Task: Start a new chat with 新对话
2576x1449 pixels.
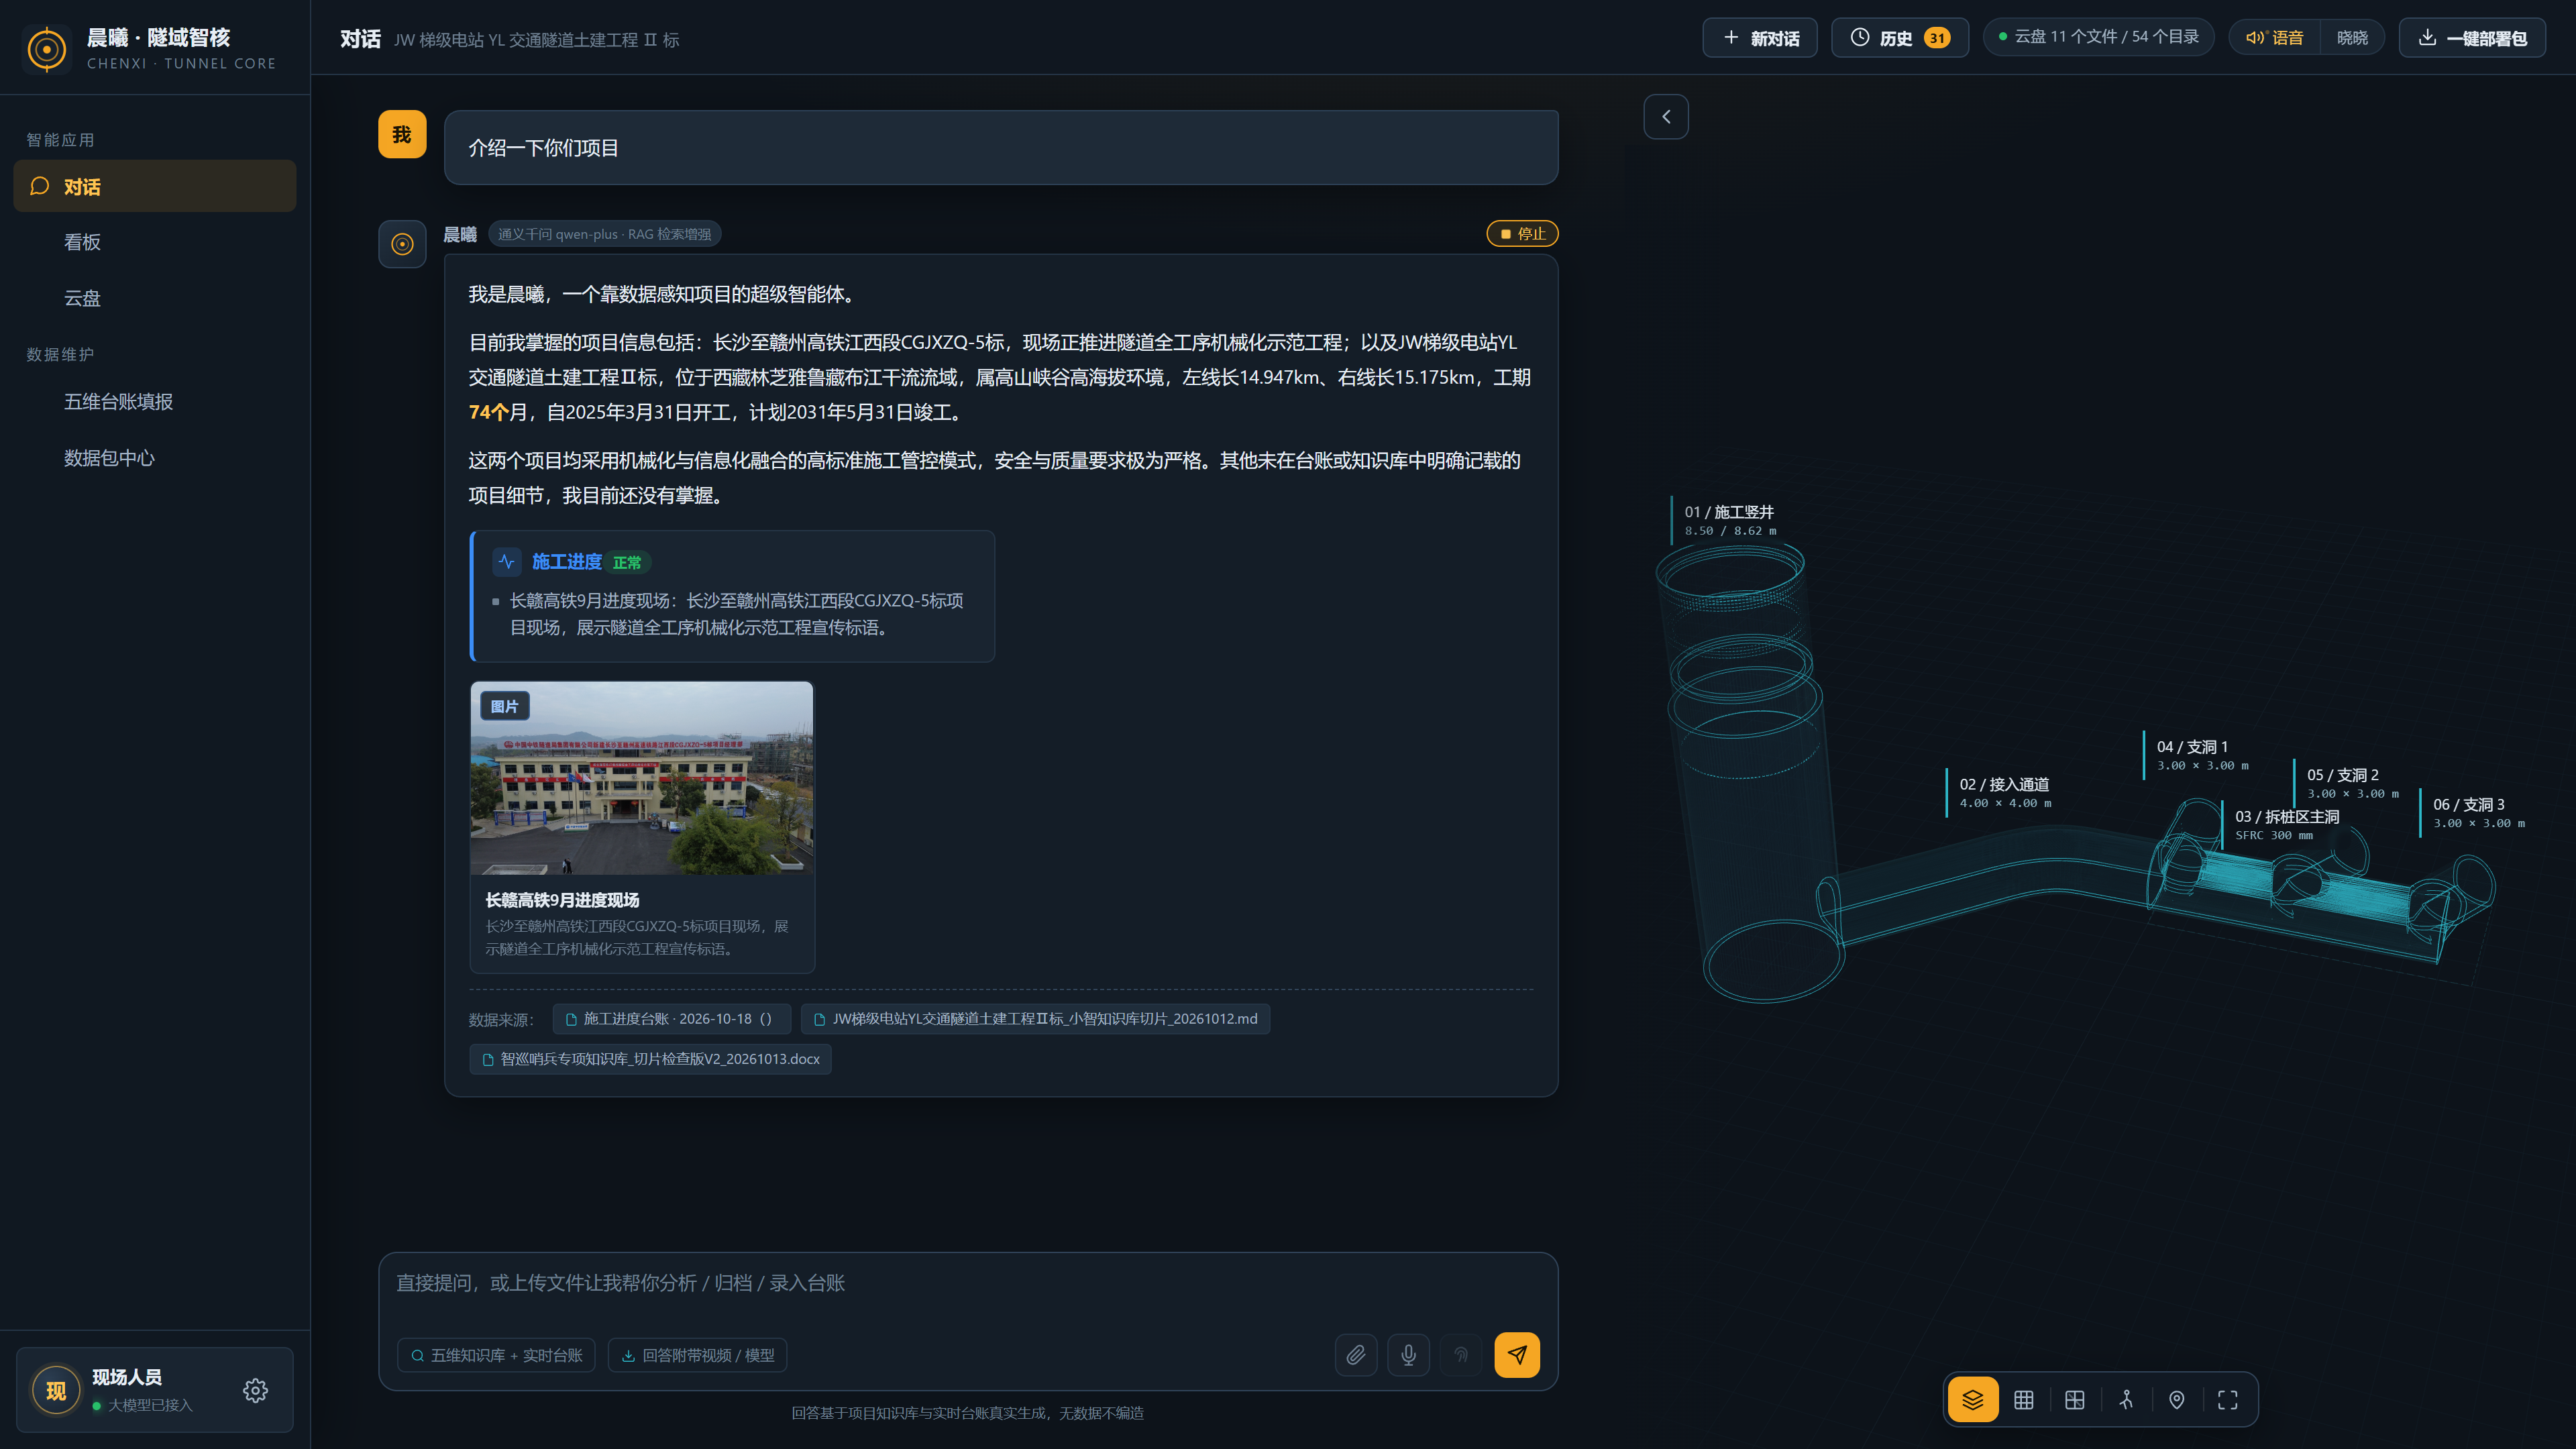Action: pyautogui.click(x=1760, y=38)
